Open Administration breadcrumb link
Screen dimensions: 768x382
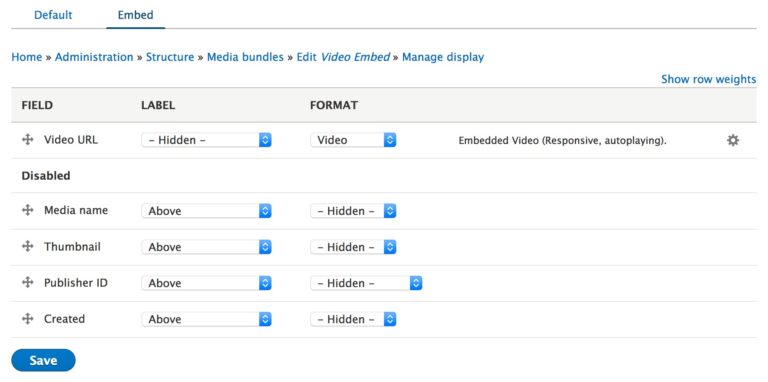click(x=94, y=57)
